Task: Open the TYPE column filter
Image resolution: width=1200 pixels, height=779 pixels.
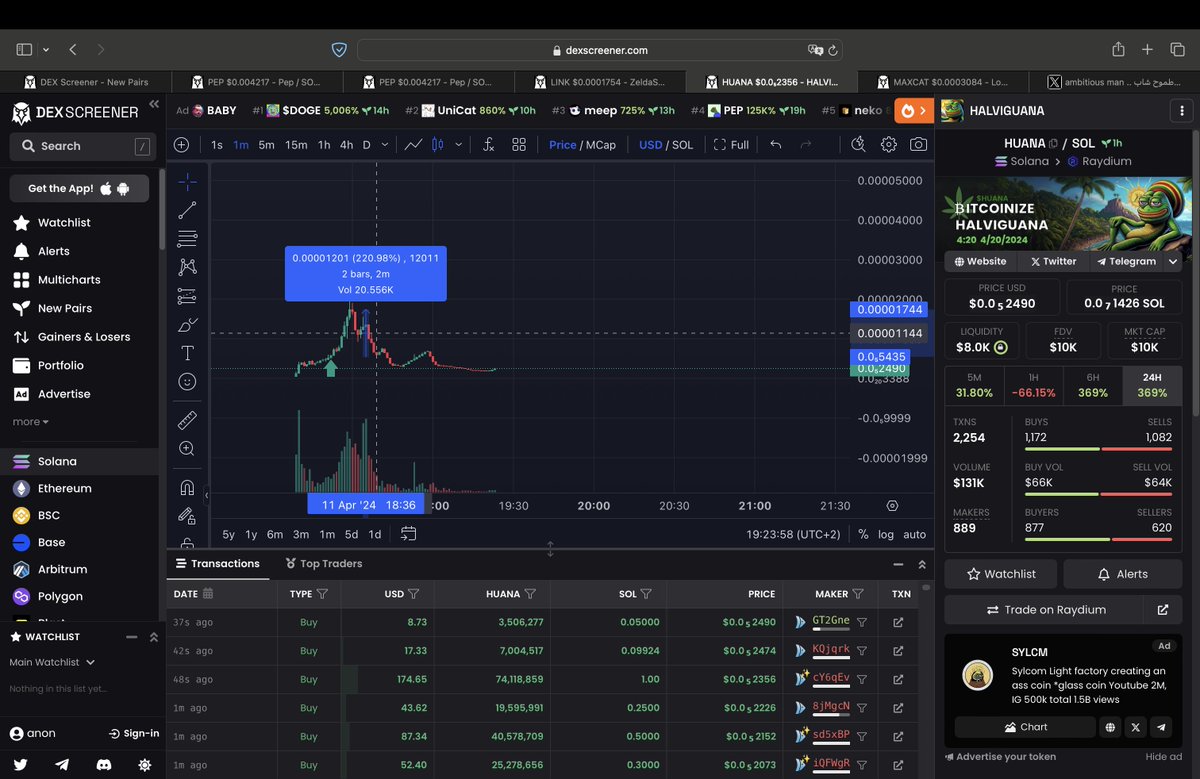Action: click(322, 594)
